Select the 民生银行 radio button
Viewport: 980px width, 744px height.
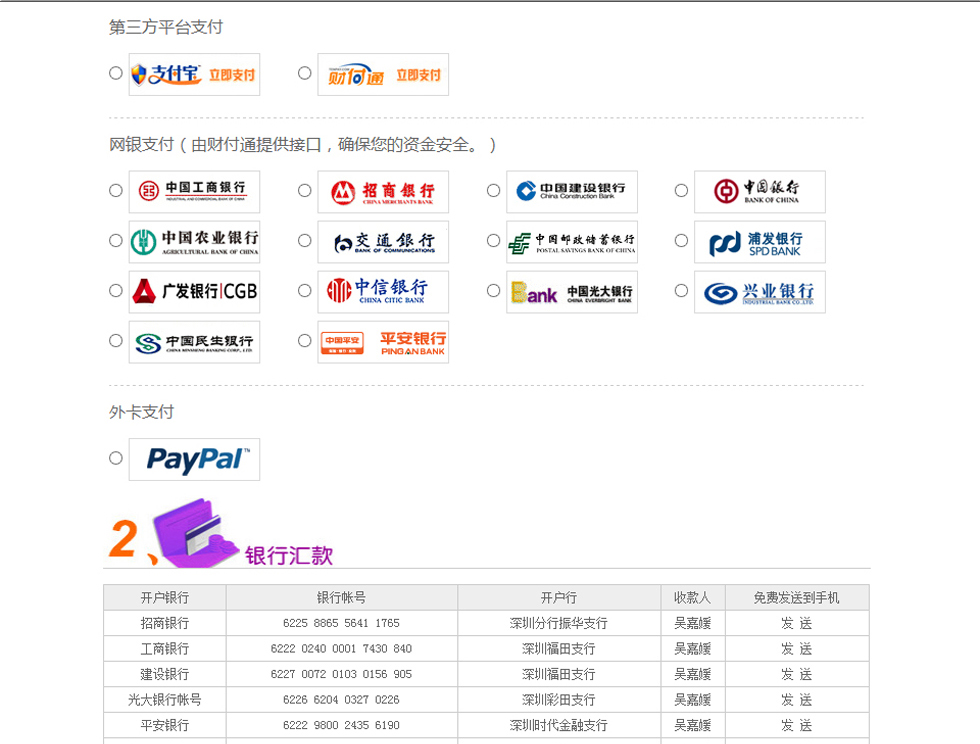click(x=116, y=341)
